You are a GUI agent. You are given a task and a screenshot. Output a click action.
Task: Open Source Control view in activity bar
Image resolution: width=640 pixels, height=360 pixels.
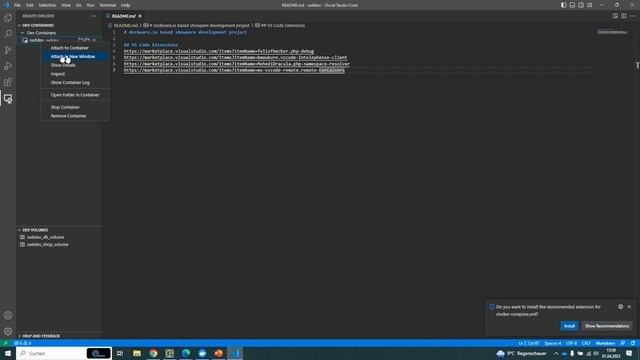tap(8, 50)
